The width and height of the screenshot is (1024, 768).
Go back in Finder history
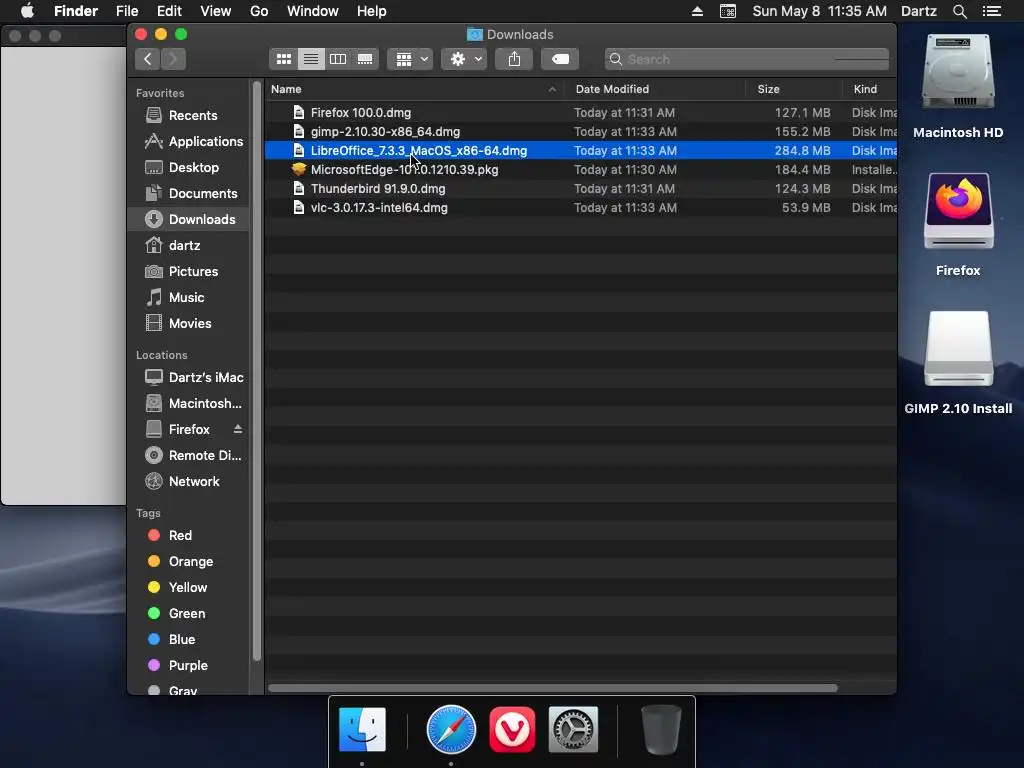(x=148, y=59)
